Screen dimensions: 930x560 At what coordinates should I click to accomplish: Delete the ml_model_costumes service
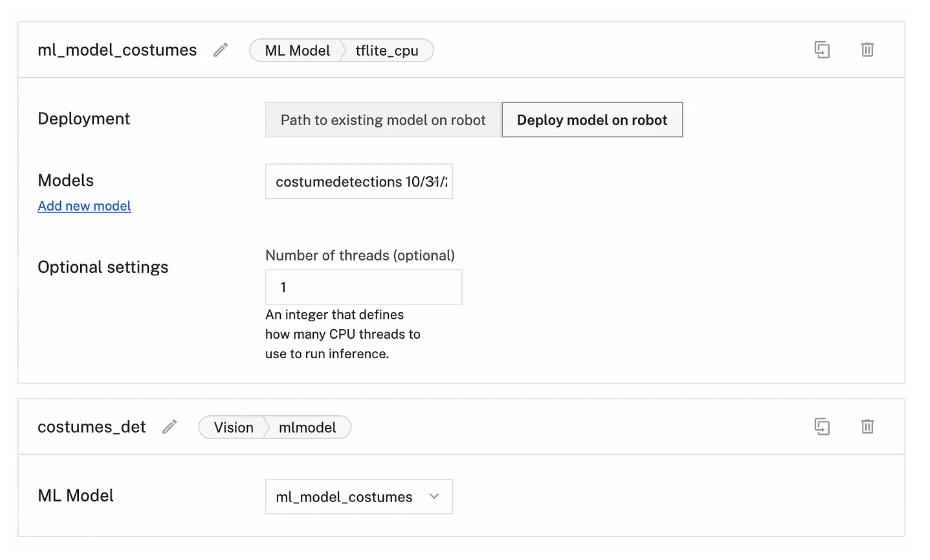point(867,50)
